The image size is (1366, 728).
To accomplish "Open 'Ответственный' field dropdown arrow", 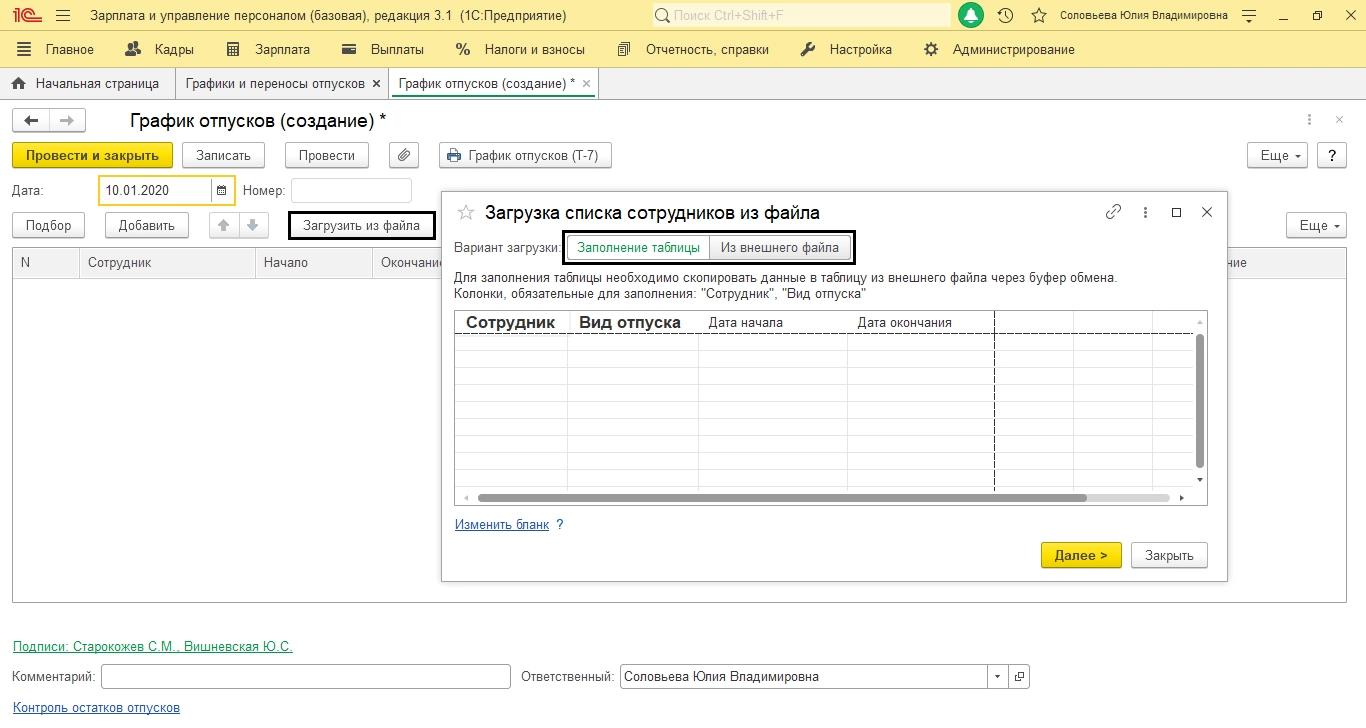I will [x=997, y=677].
